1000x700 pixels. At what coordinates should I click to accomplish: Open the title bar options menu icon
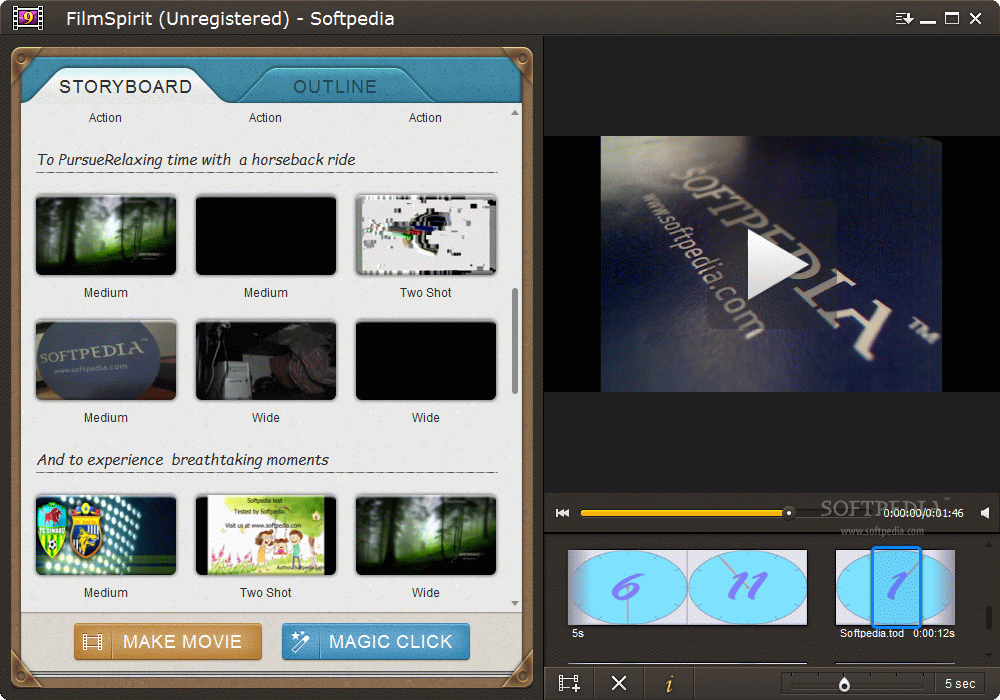904,18
